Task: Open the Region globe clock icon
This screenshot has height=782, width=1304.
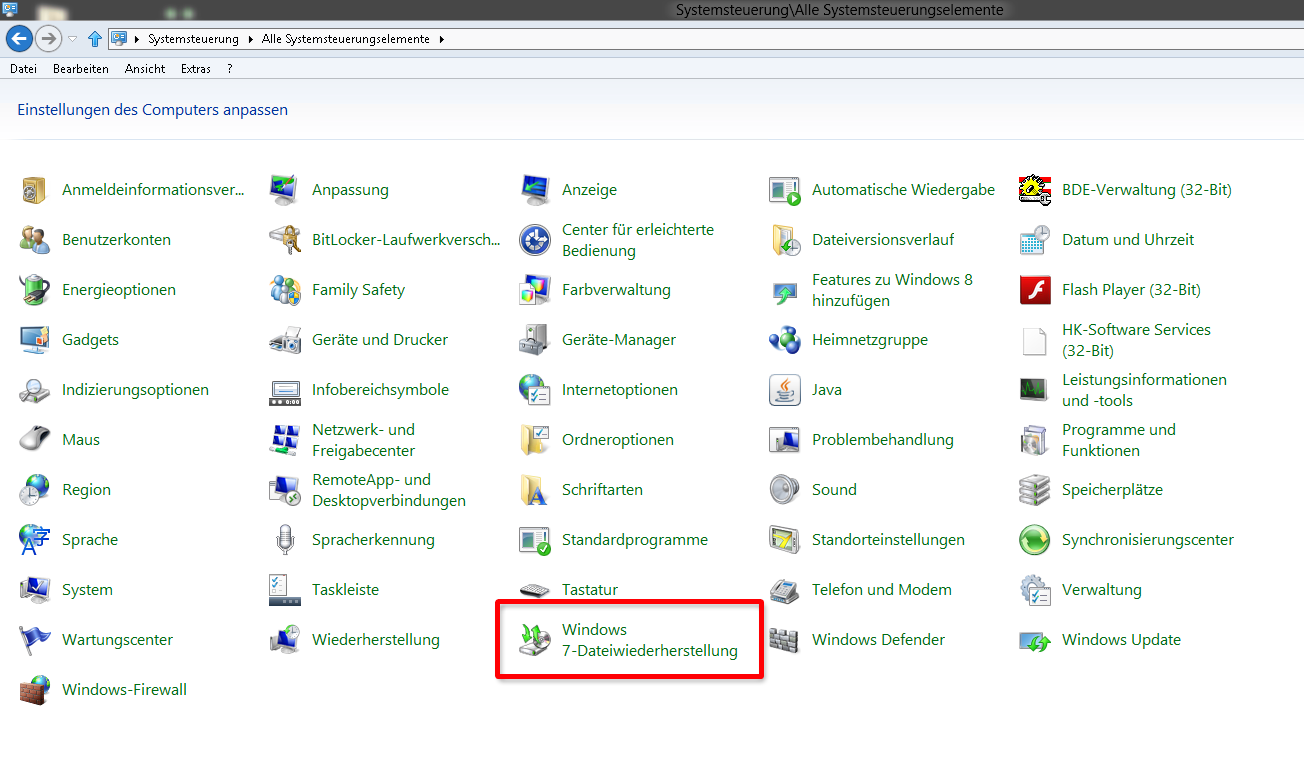Action: point(35,490)
